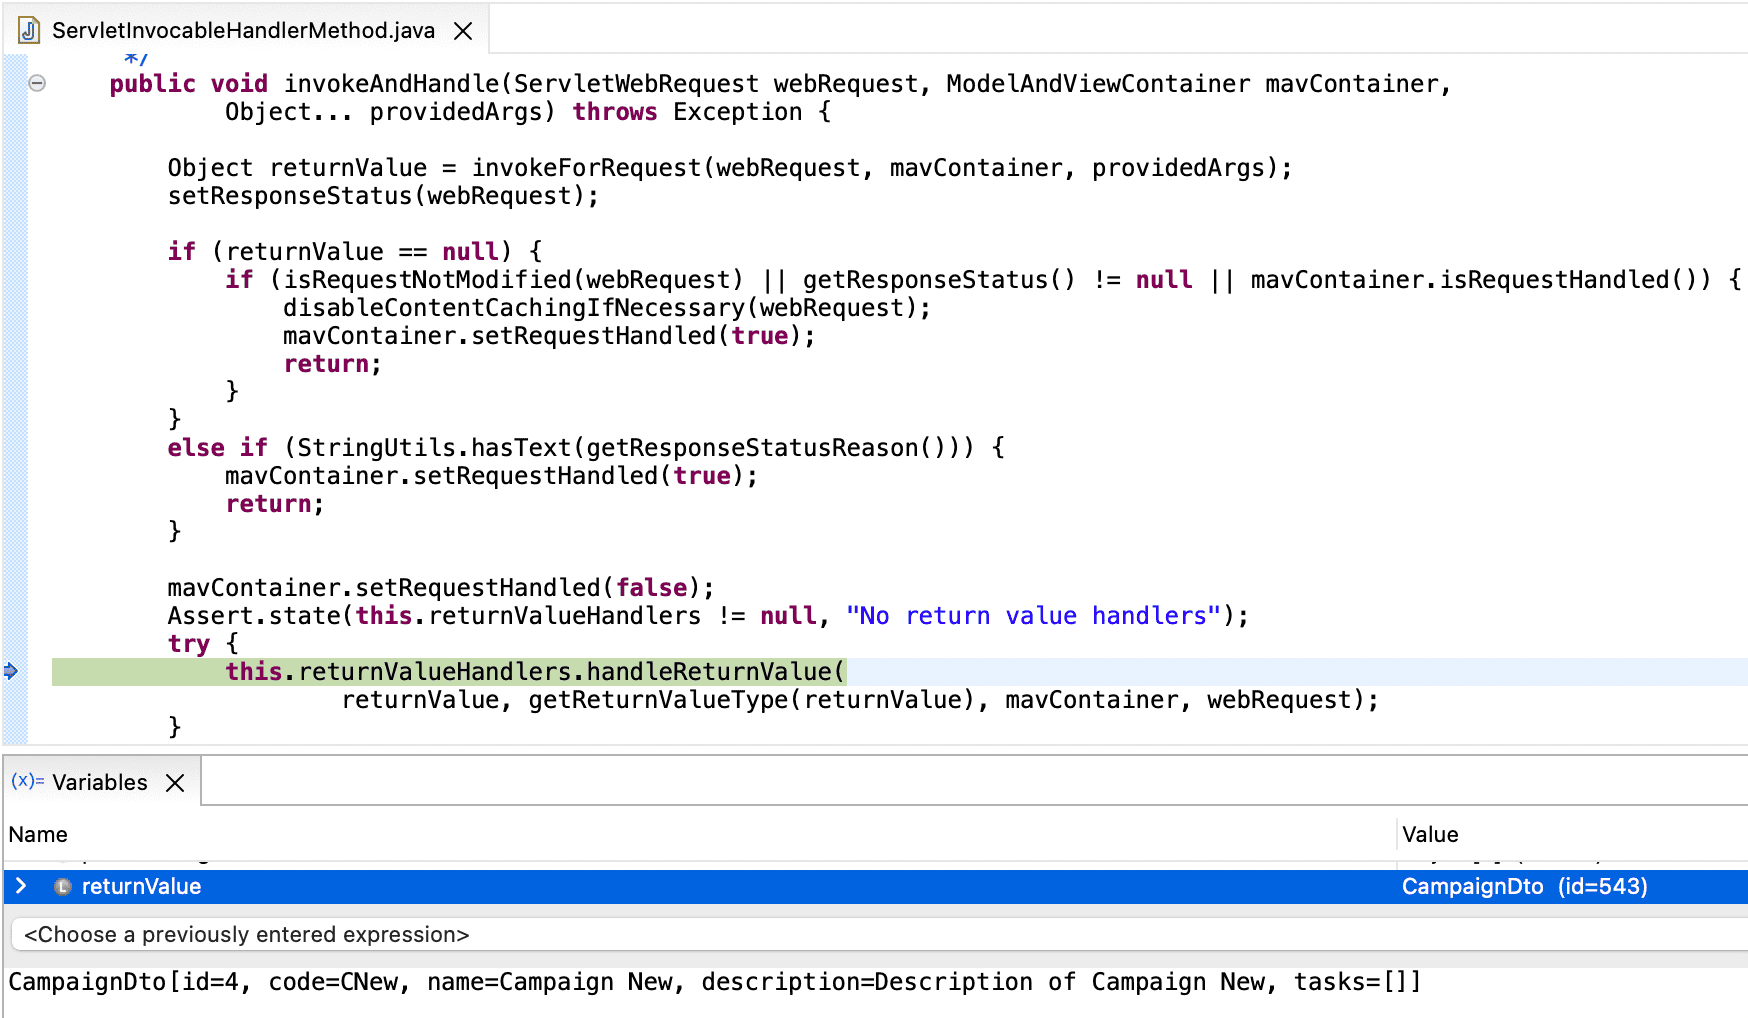The height and width of the screenshot is (1018, 1748).
Task: Place cursor on invokeForRequest call
Action: tap(587, 168)
